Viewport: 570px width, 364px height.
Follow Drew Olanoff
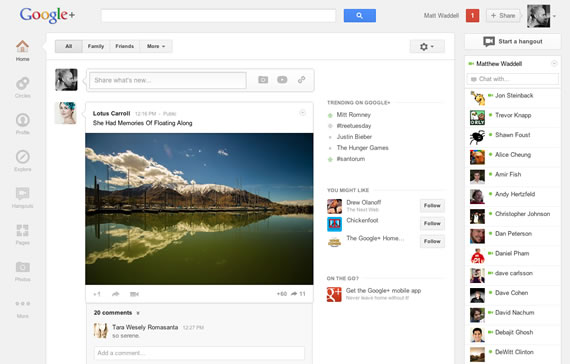[432, 205]
